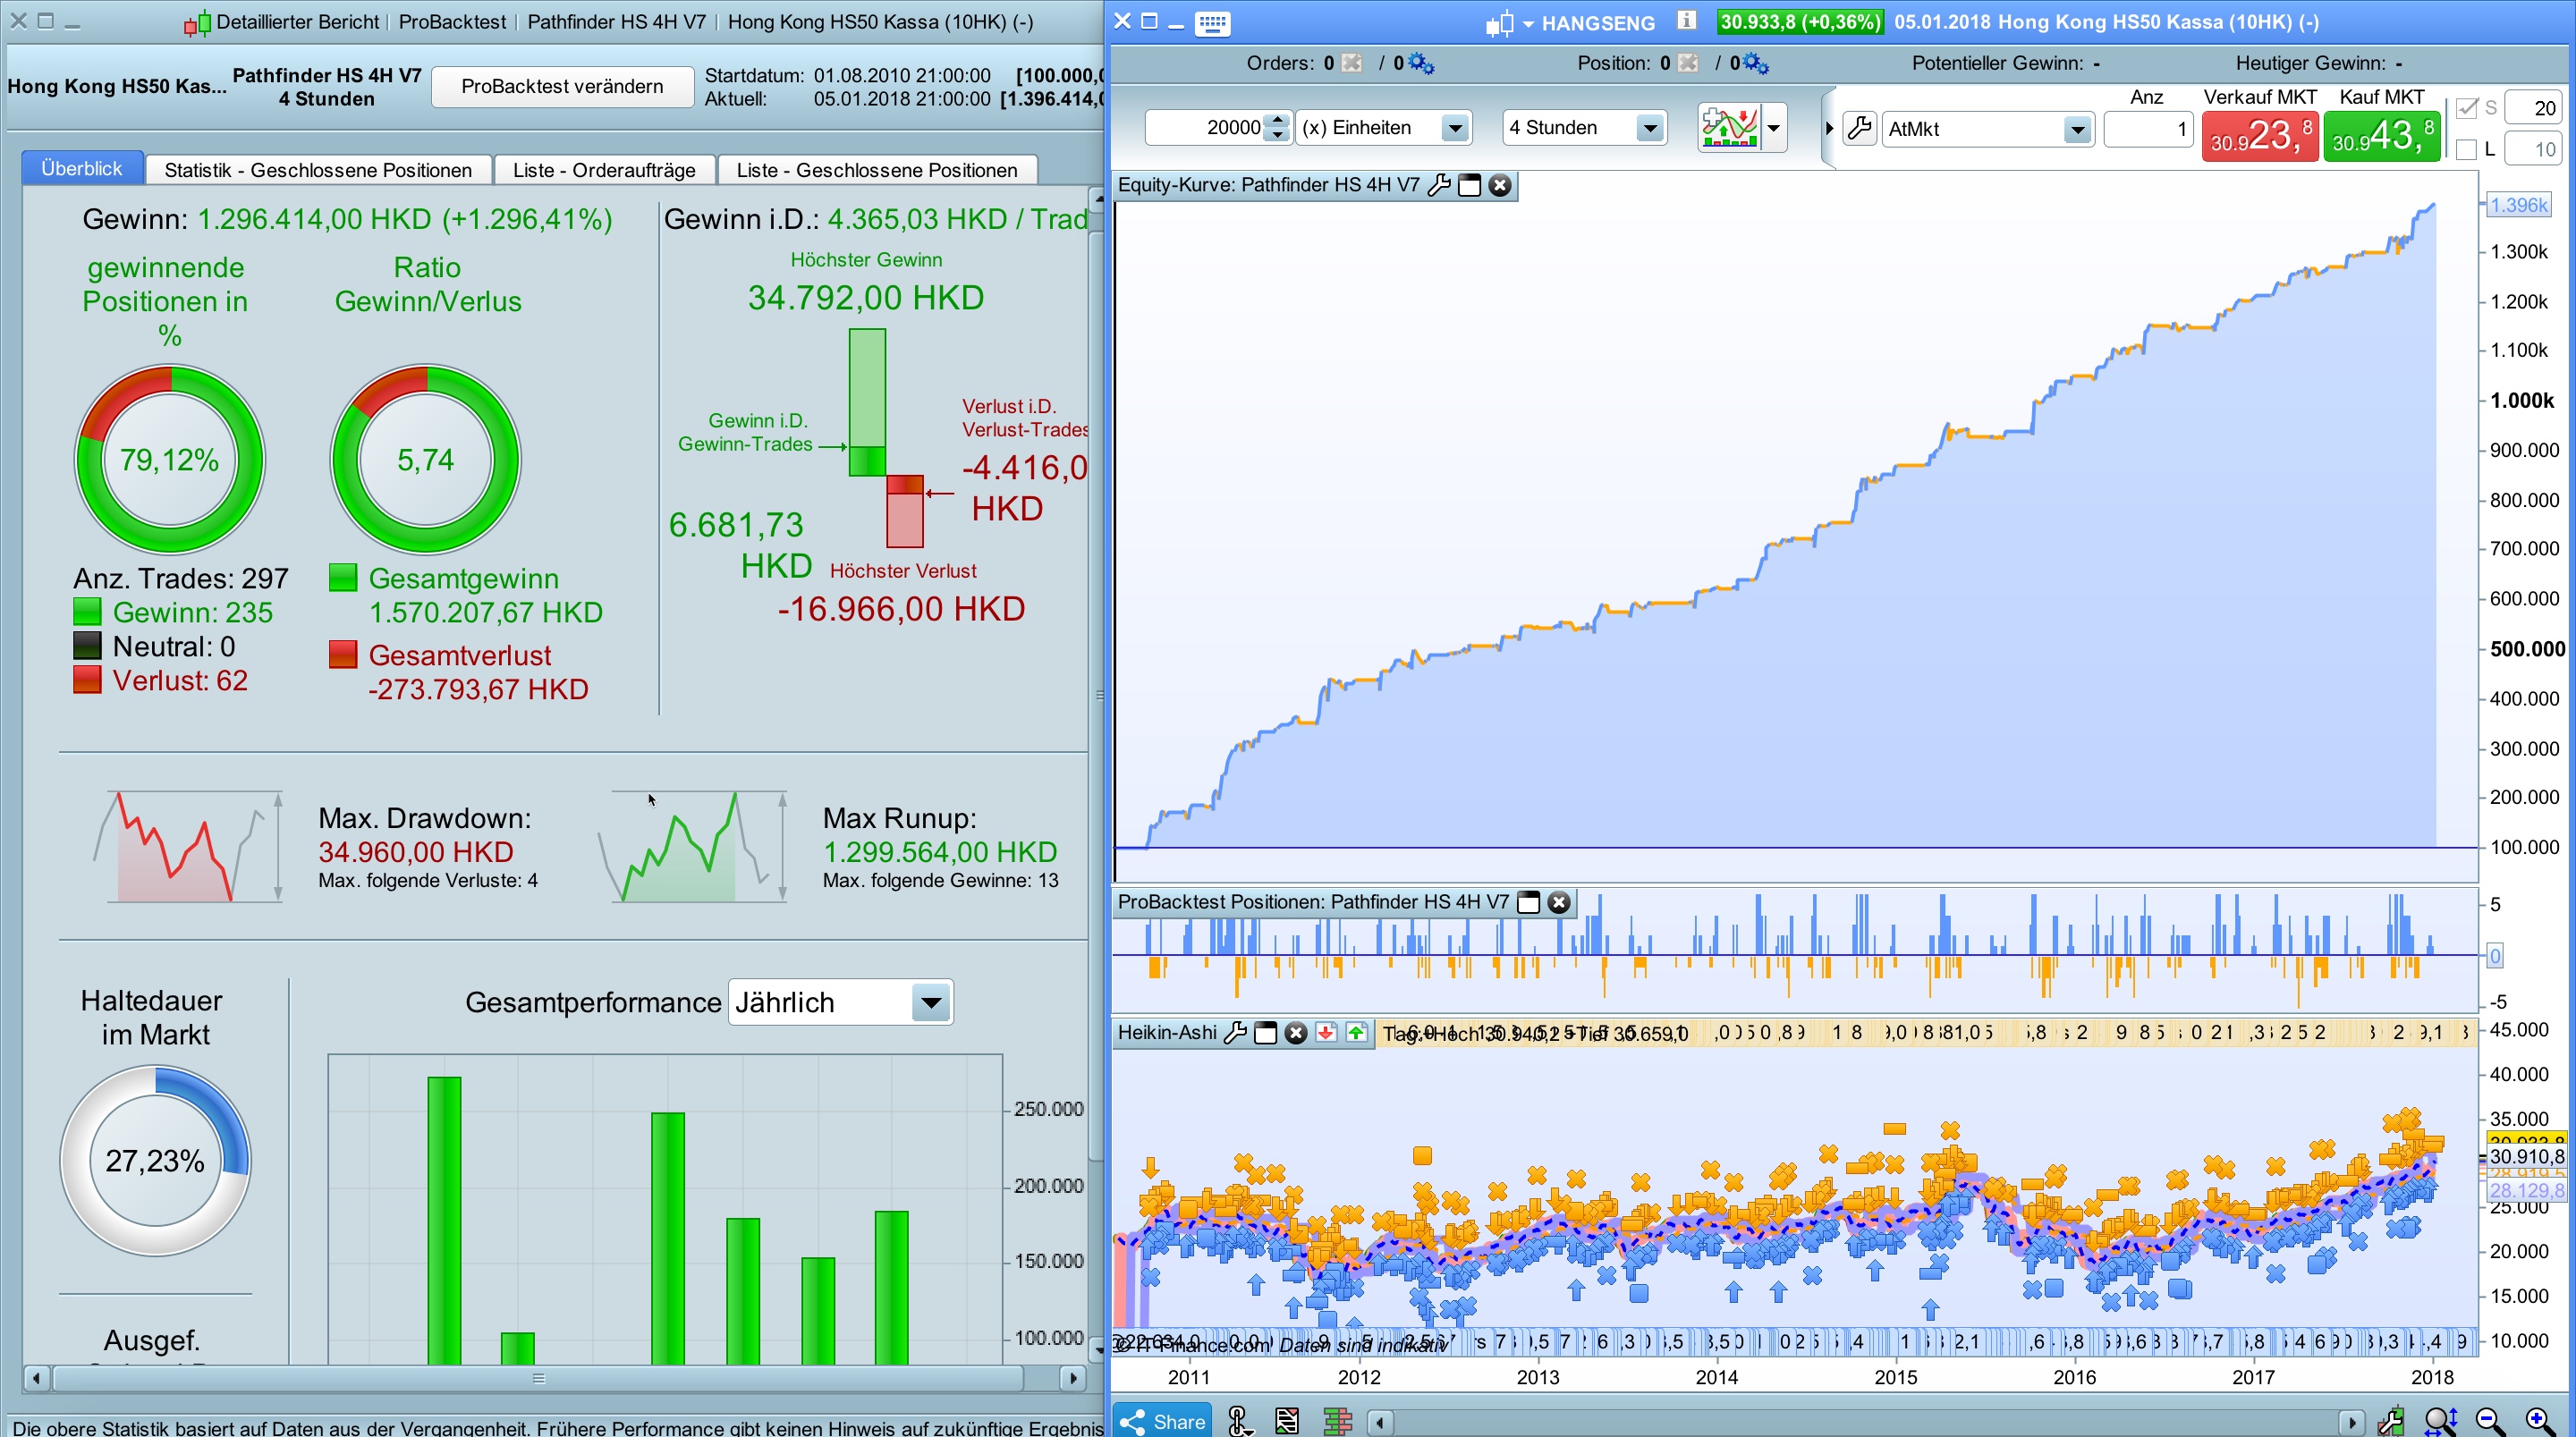Toggle the S stop checkbox
The height and width of the screenshot is (1437, 2576).
[x=2466, y=108]
